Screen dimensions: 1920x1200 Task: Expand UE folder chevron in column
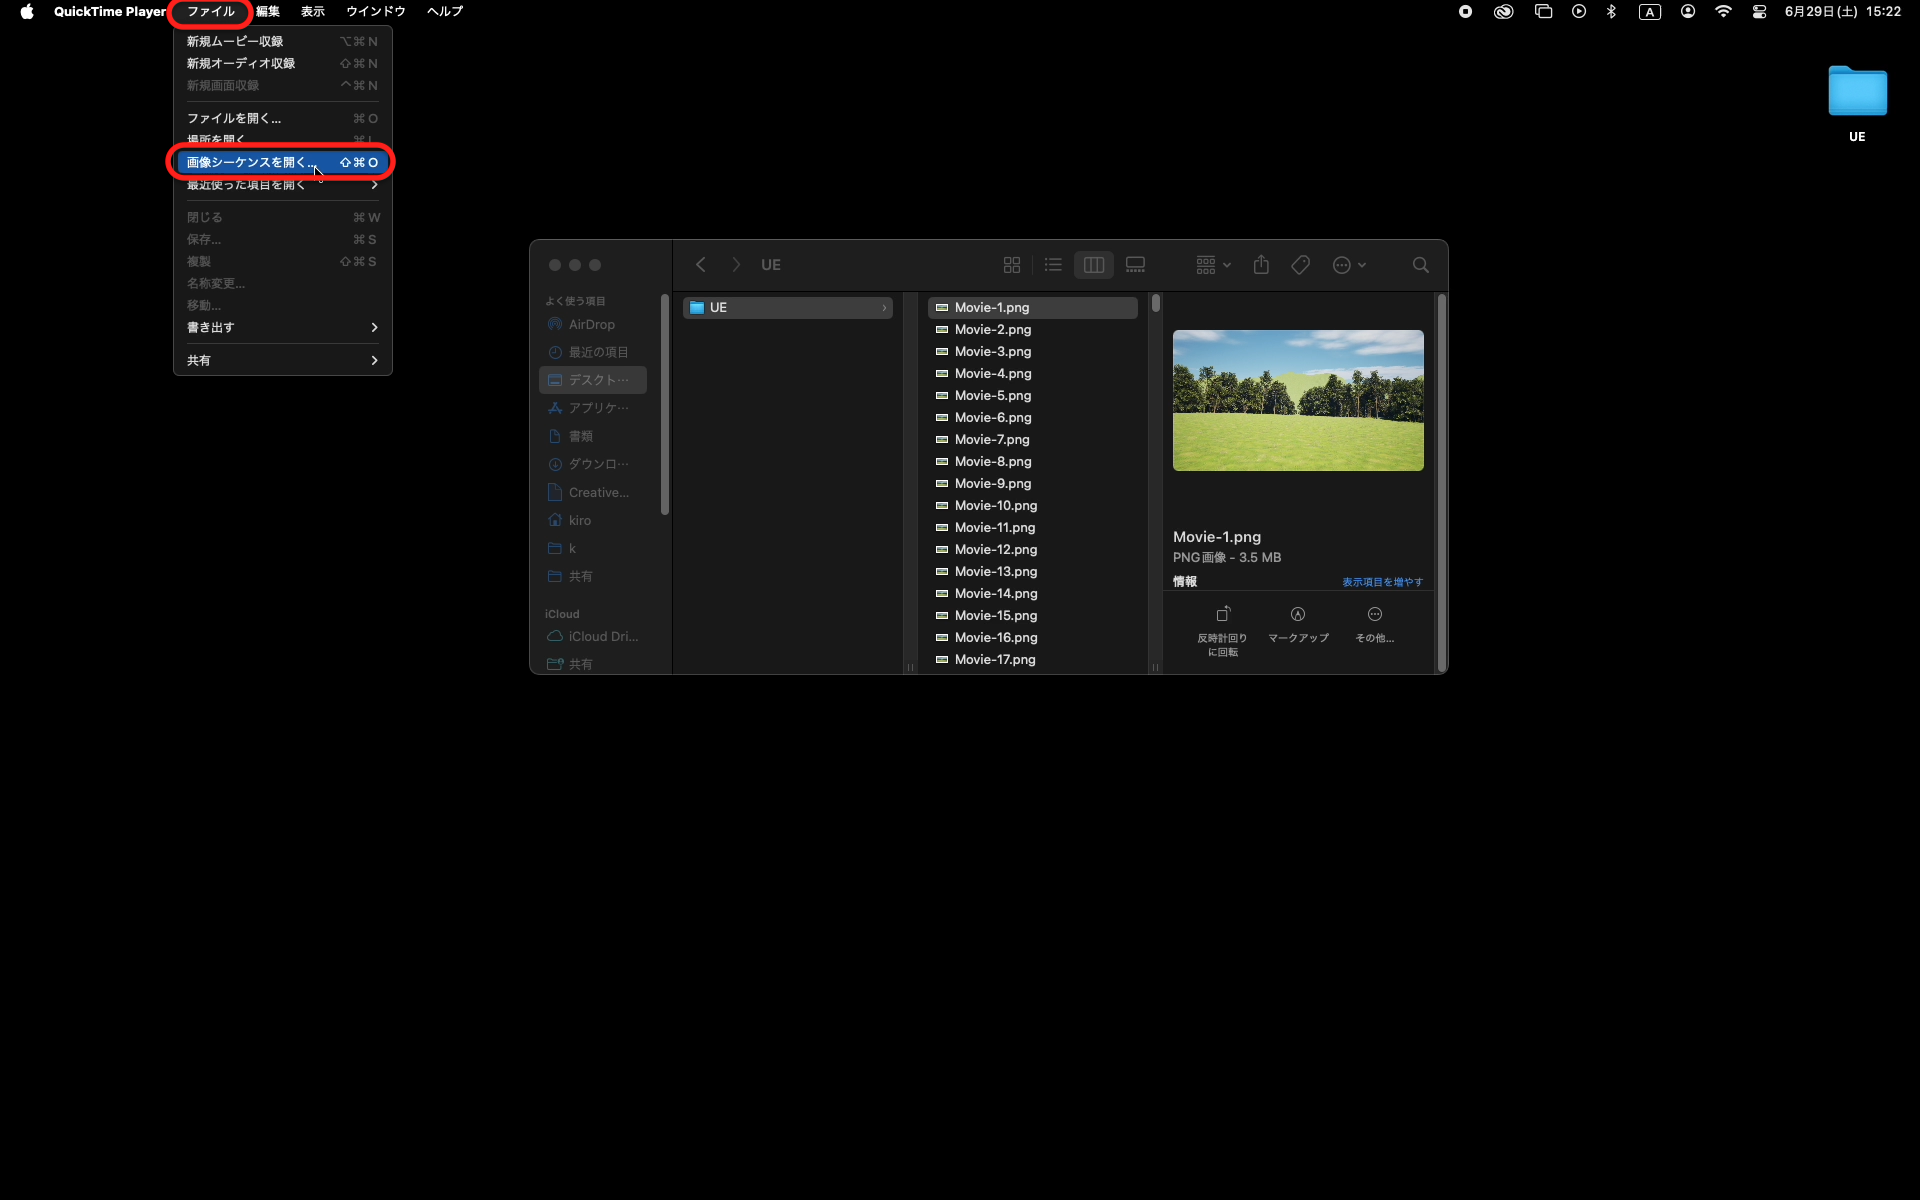point(884,307)
